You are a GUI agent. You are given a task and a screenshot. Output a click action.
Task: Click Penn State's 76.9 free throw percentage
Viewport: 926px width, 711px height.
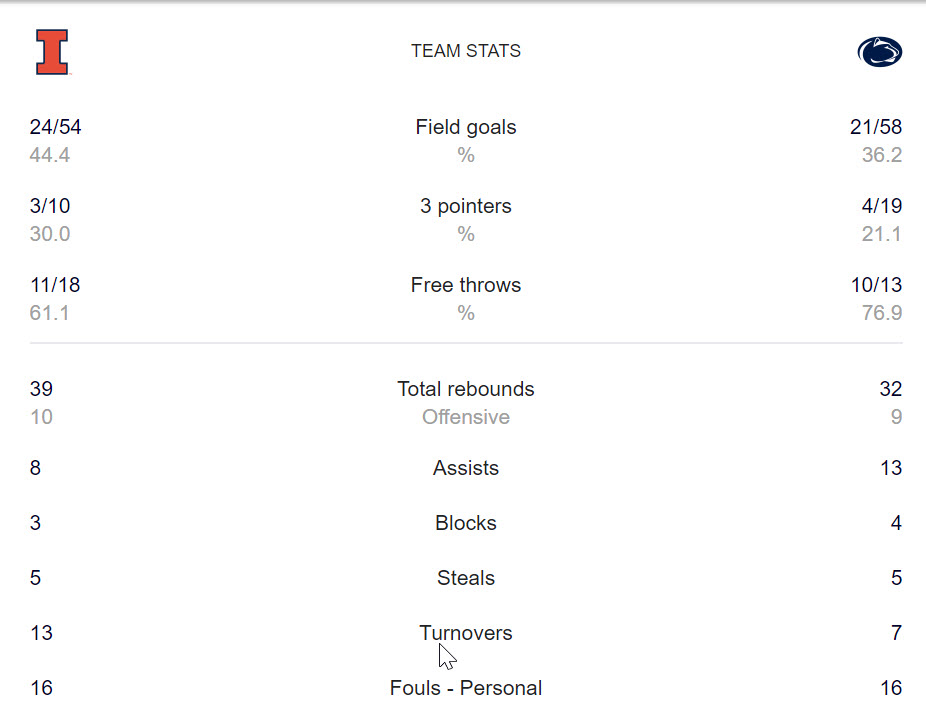pyautogui.click(x=882, y=313)
